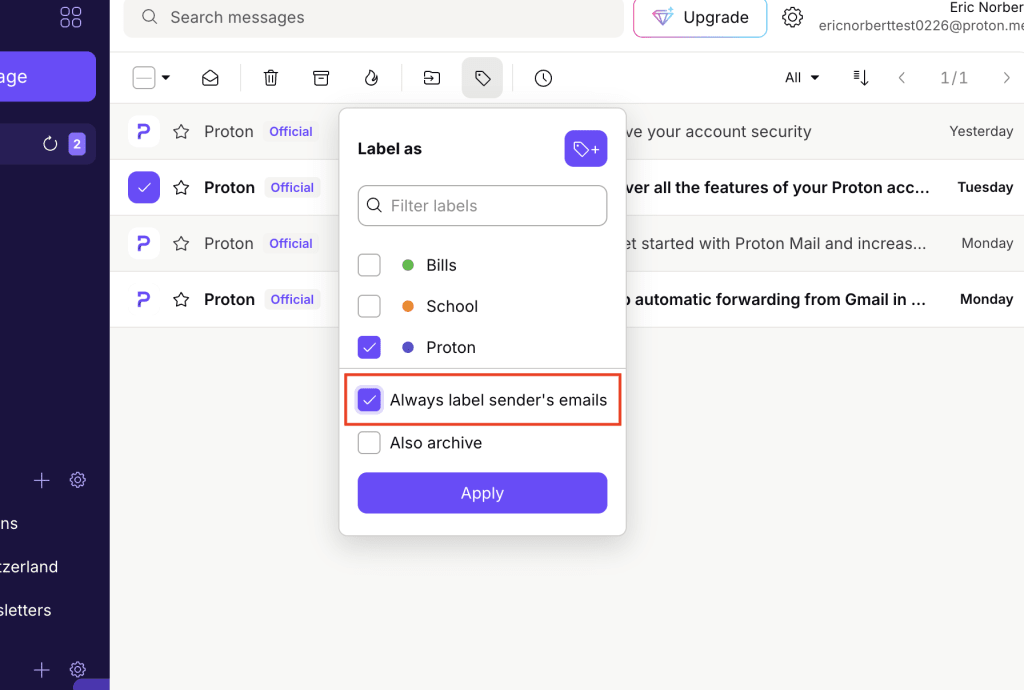Viewport: 1024px width, 690px height.
Task: Toggle the select-all checkbox
Action: point(144,78)
